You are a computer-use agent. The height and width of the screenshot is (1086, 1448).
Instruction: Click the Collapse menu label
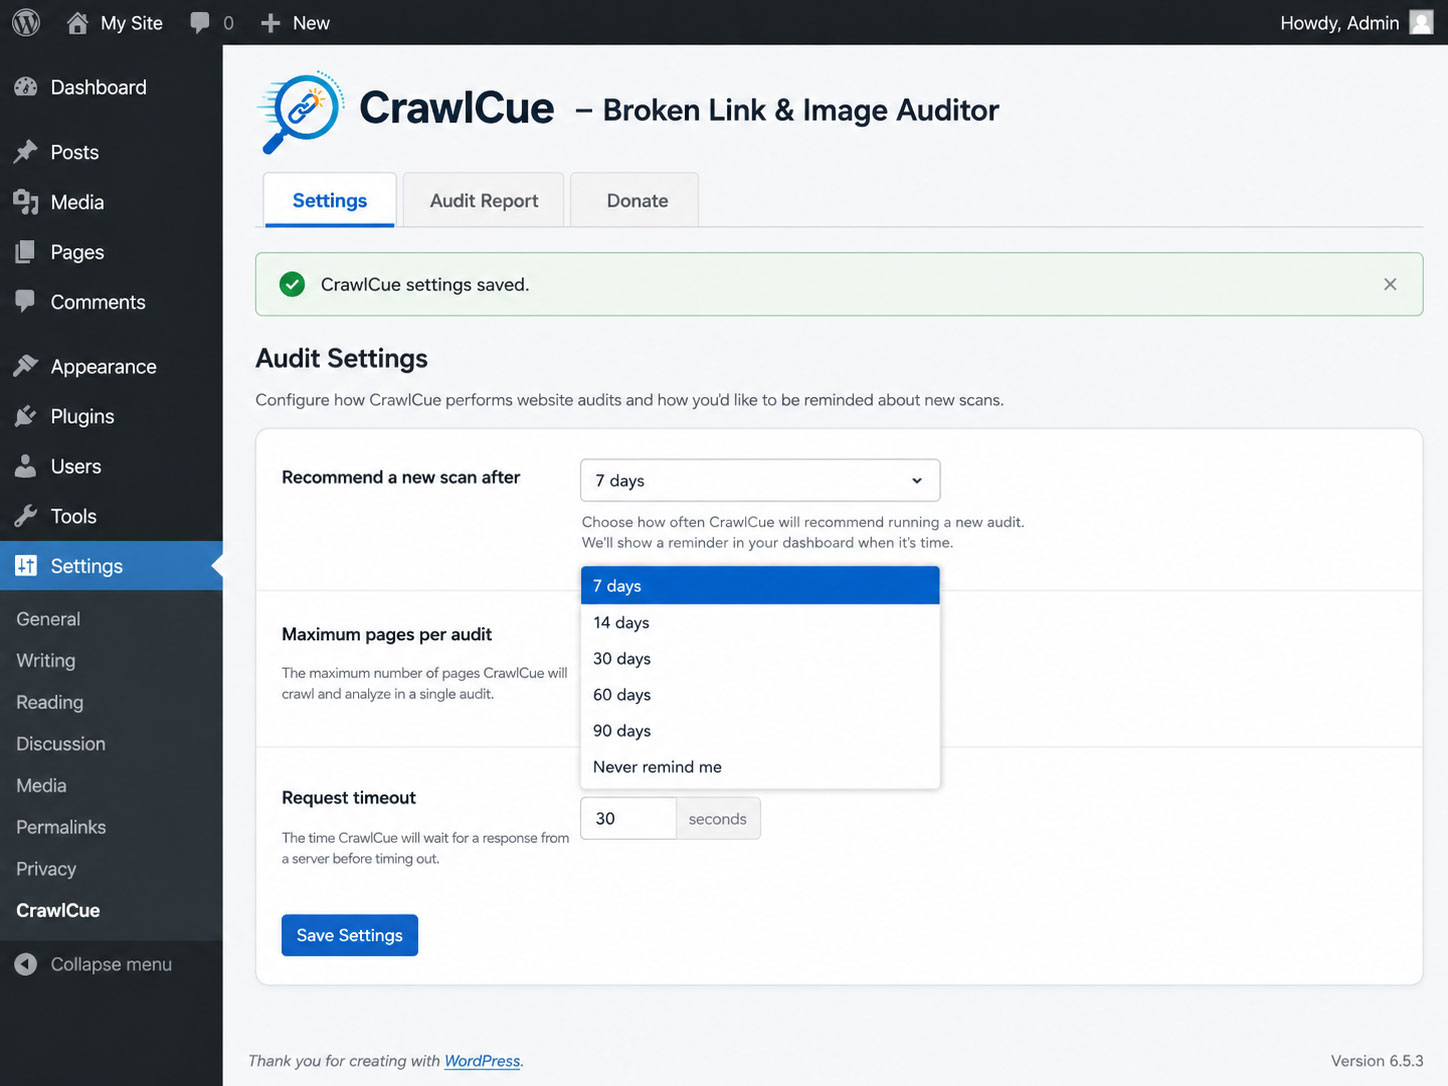pyautogui.click(x=111, y=964)
